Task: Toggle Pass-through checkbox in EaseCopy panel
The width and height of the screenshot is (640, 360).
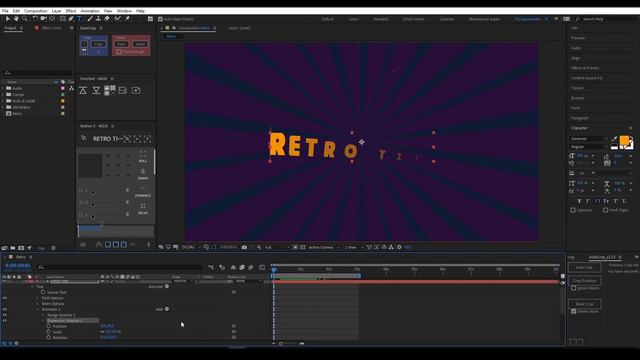Action: click(x=119, y=52)
